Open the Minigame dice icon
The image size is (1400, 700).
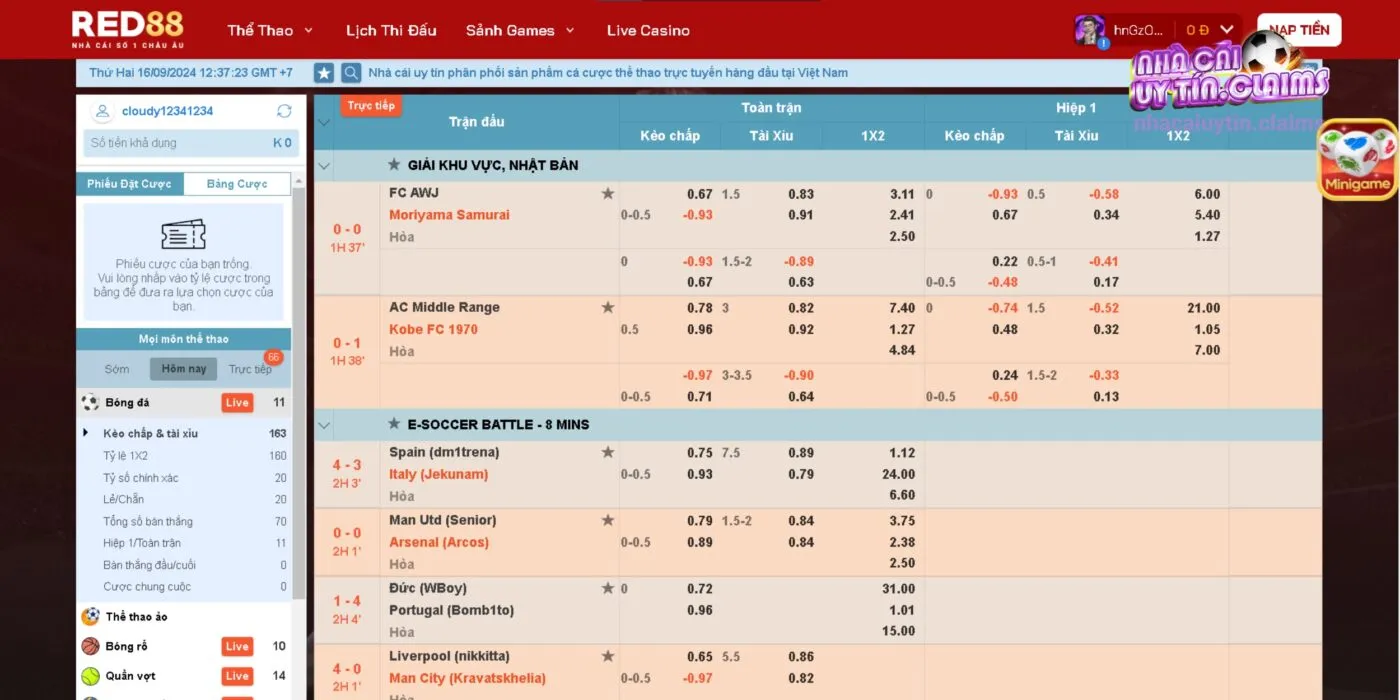1357,160
